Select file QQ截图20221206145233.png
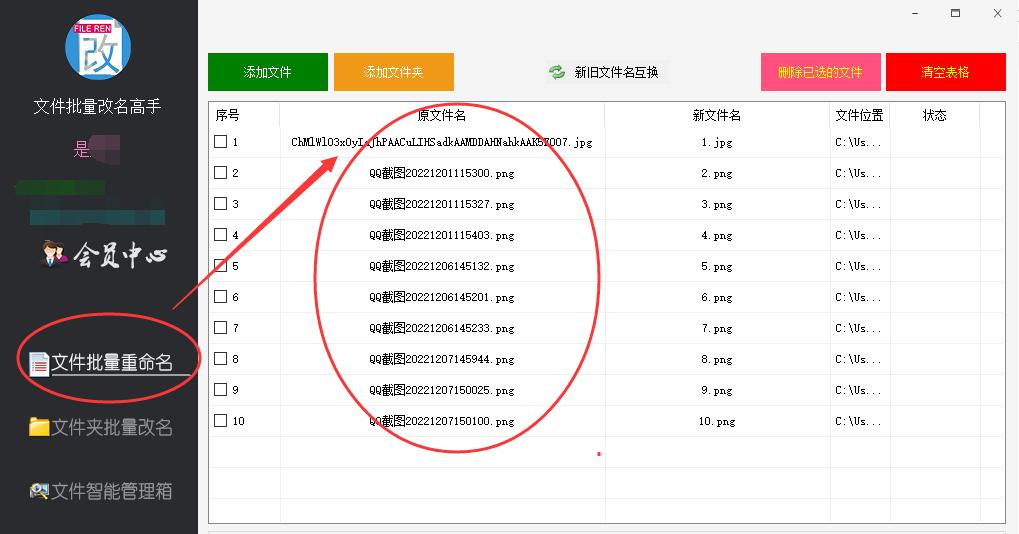The width and height of the screenshot is (1019, 534). pos(442,328)
